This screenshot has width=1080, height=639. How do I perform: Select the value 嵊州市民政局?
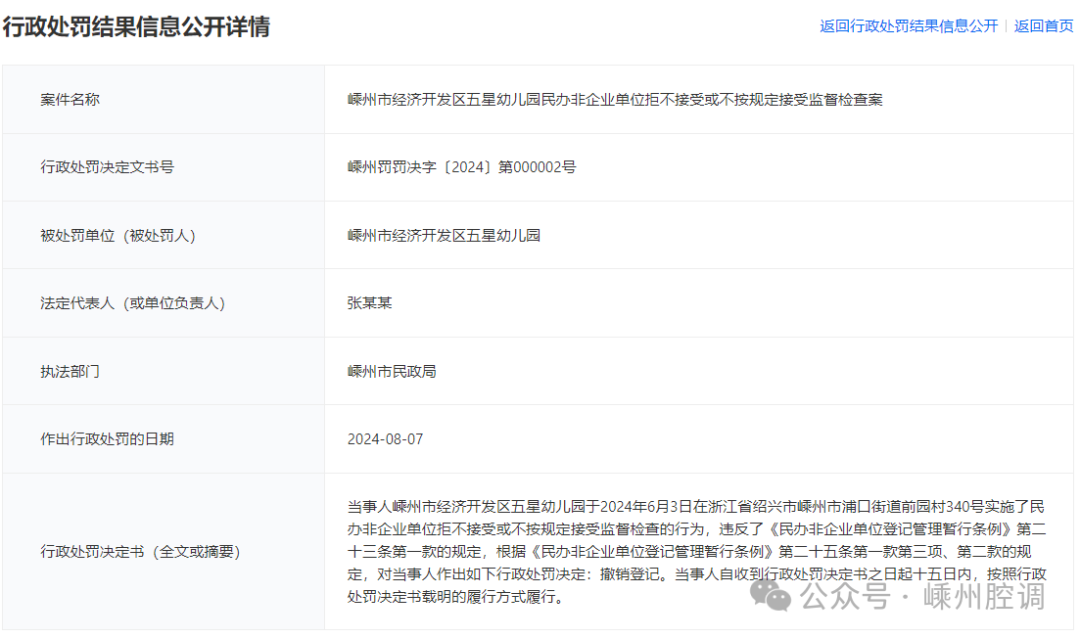pos(392,372)
